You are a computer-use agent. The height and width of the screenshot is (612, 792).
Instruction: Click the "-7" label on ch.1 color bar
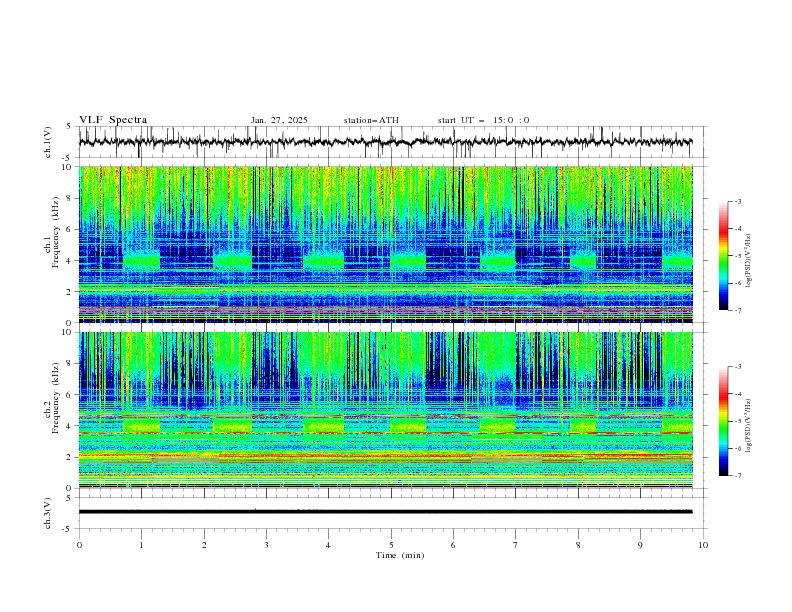point(738,310)
